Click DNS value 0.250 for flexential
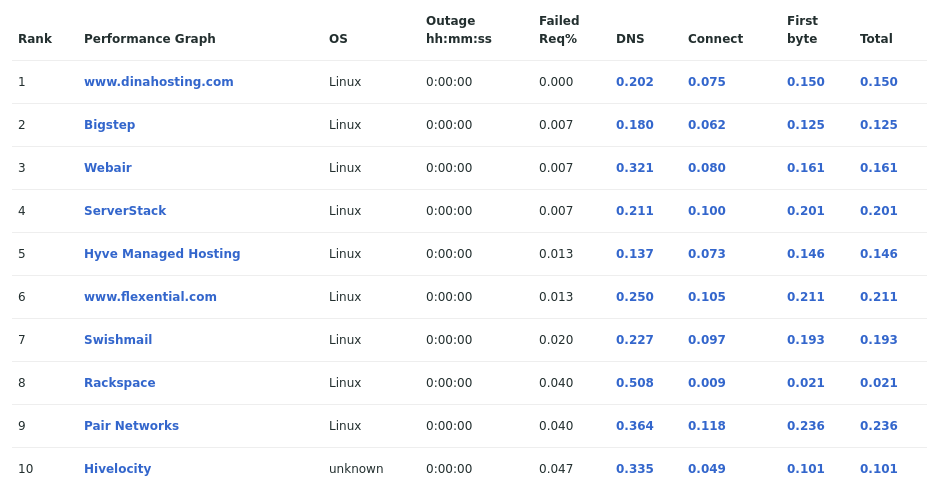939x490 pixels. [x=635, y=297]
